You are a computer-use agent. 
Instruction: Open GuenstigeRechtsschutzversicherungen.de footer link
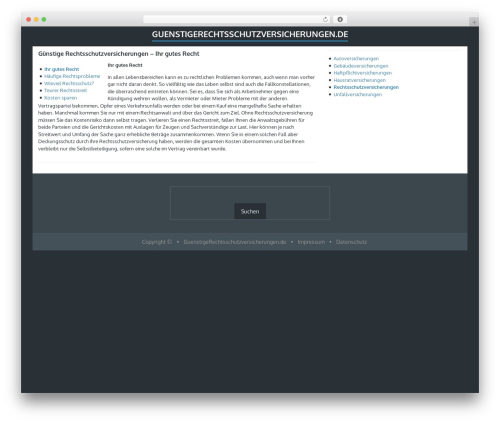235,242
